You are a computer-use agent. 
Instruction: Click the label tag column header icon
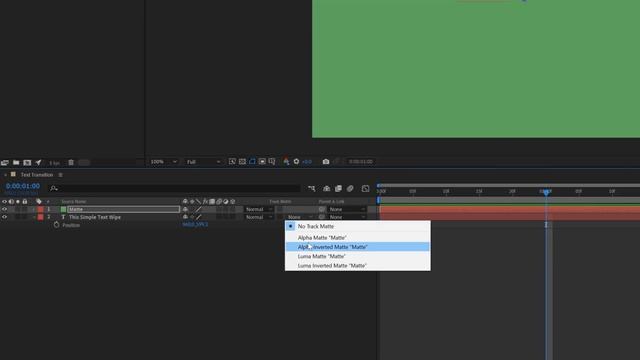click(x=39, y=202)
